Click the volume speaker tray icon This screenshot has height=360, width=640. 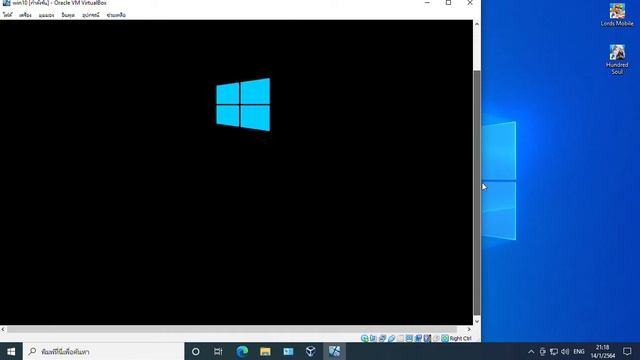point(565,351)
